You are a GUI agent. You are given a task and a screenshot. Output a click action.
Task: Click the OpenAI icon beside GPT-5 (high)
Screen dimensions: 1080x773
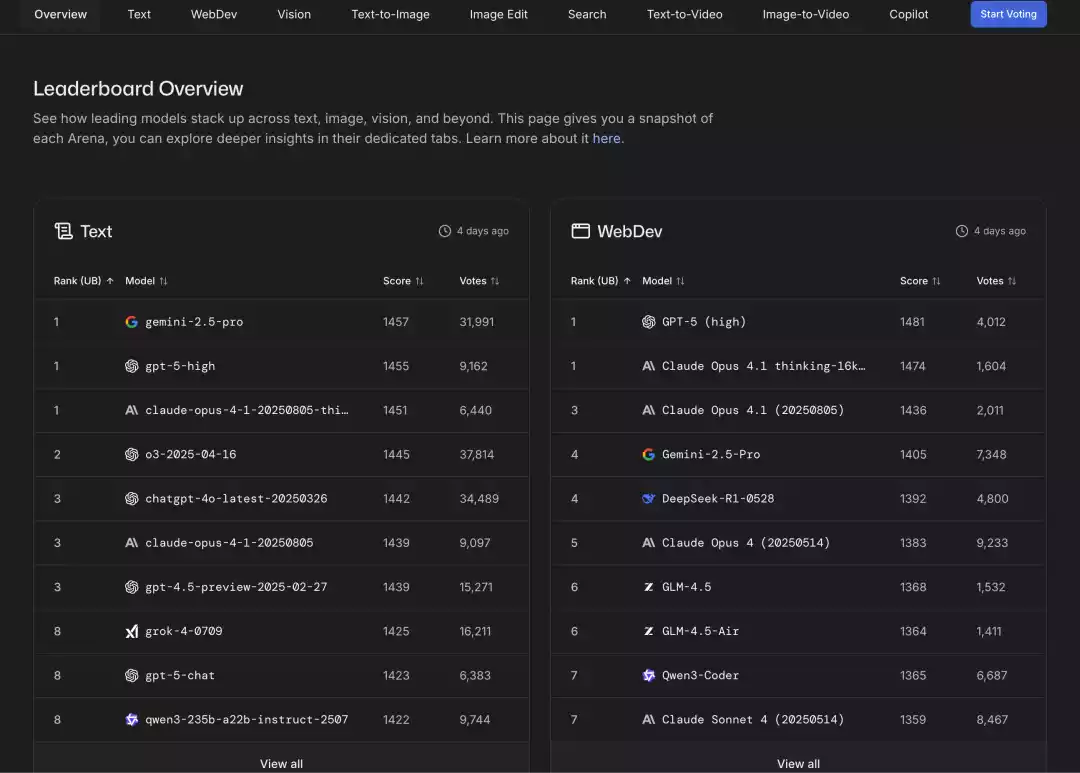click(648, 322)
